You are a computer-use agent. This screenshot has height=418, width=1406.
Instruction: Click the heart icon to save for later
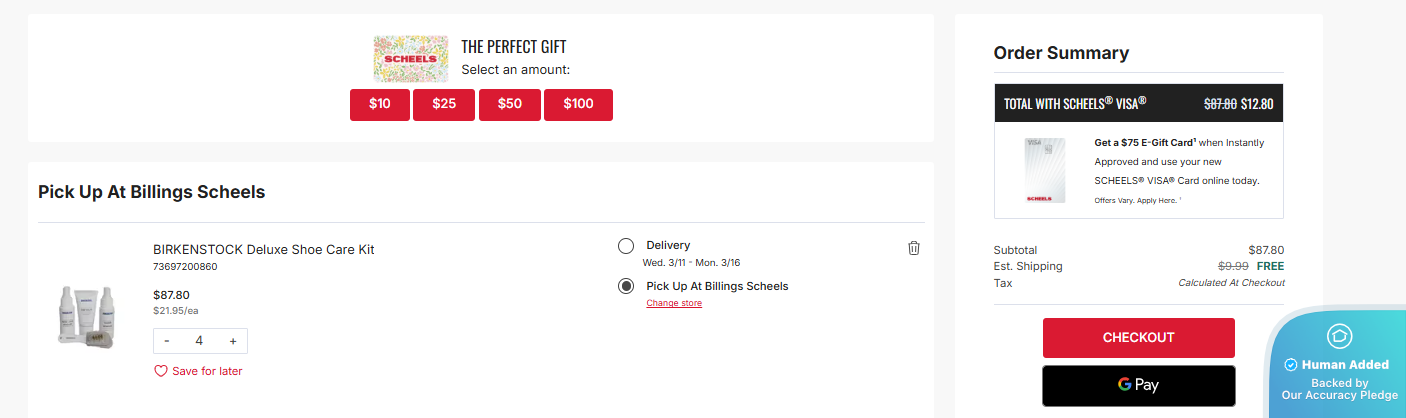coord(161,371)
